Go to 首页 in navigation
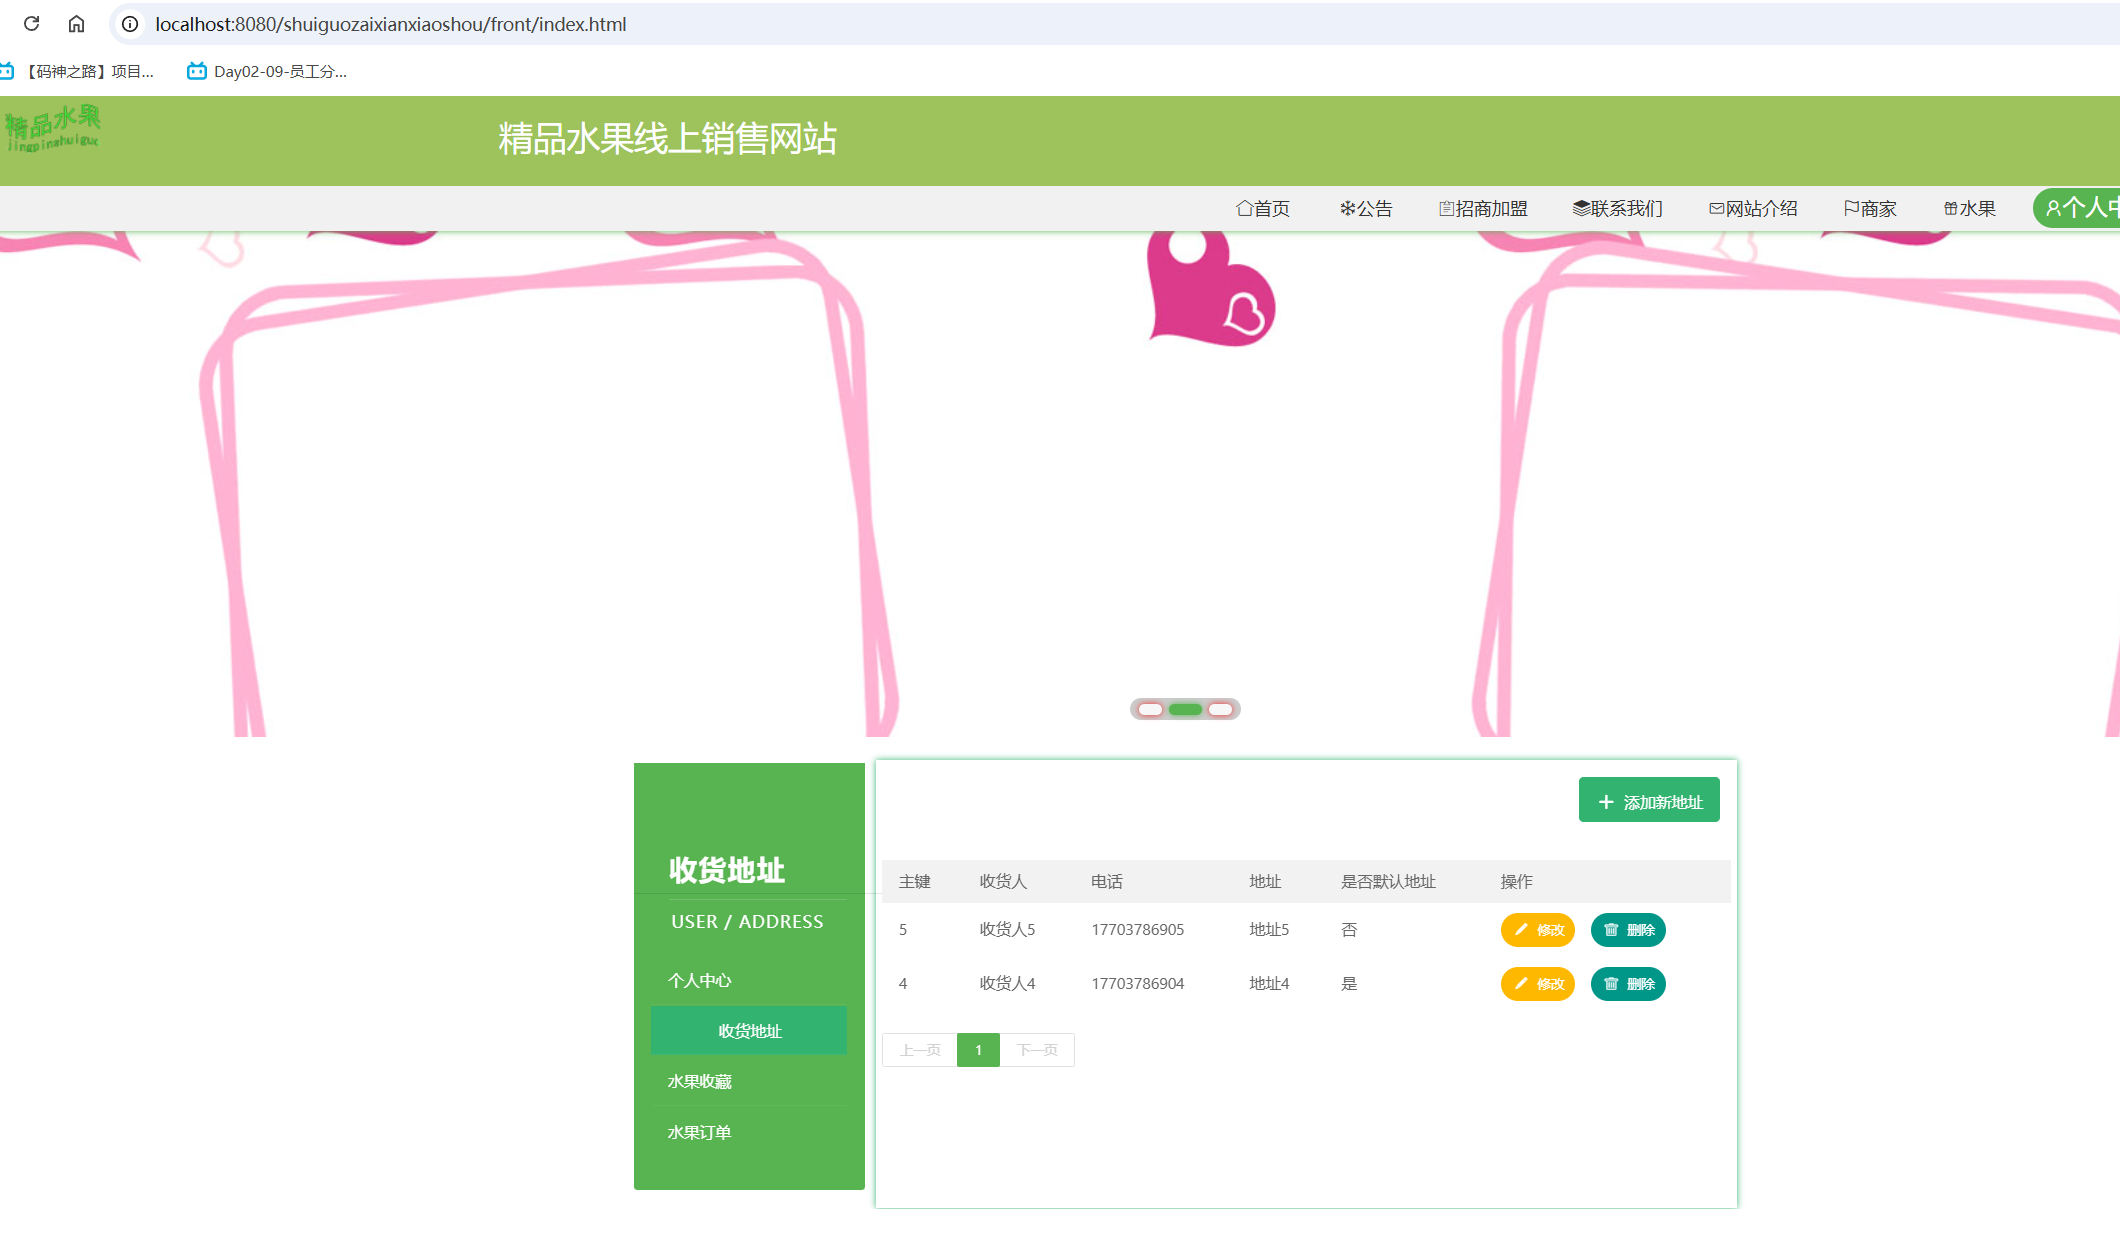Viewport: 2120px width, 1255px height. pos(1263,208)
